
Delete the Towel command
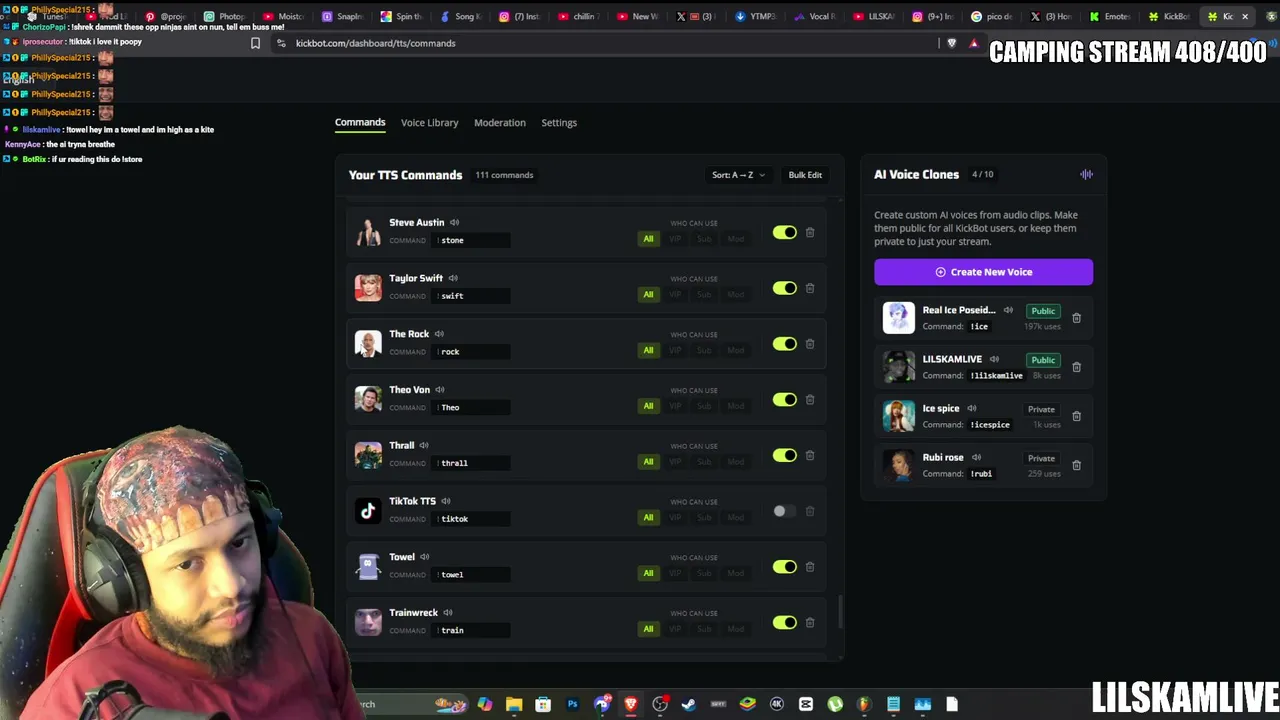click(810, 566)
